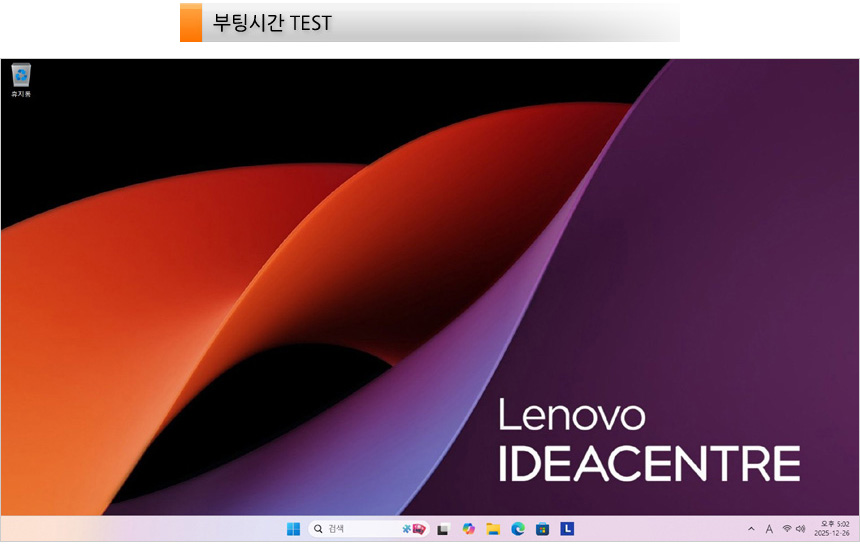Launch Copilot from the taskbar
Viewport: 860px width, 546px height.
click(468, 529)
